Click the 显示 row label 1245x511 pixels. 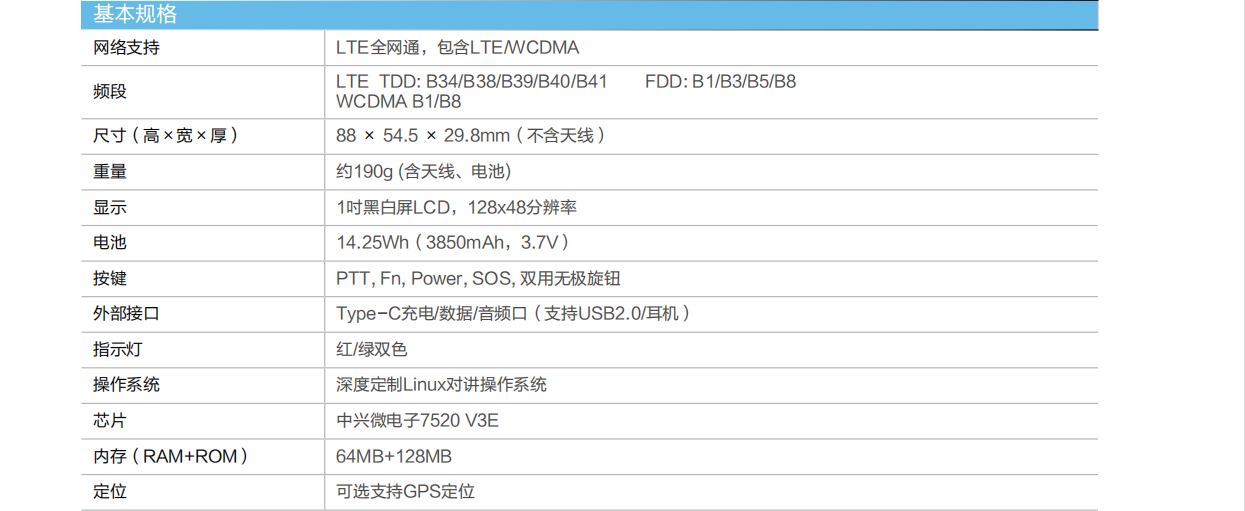[110, 208]
